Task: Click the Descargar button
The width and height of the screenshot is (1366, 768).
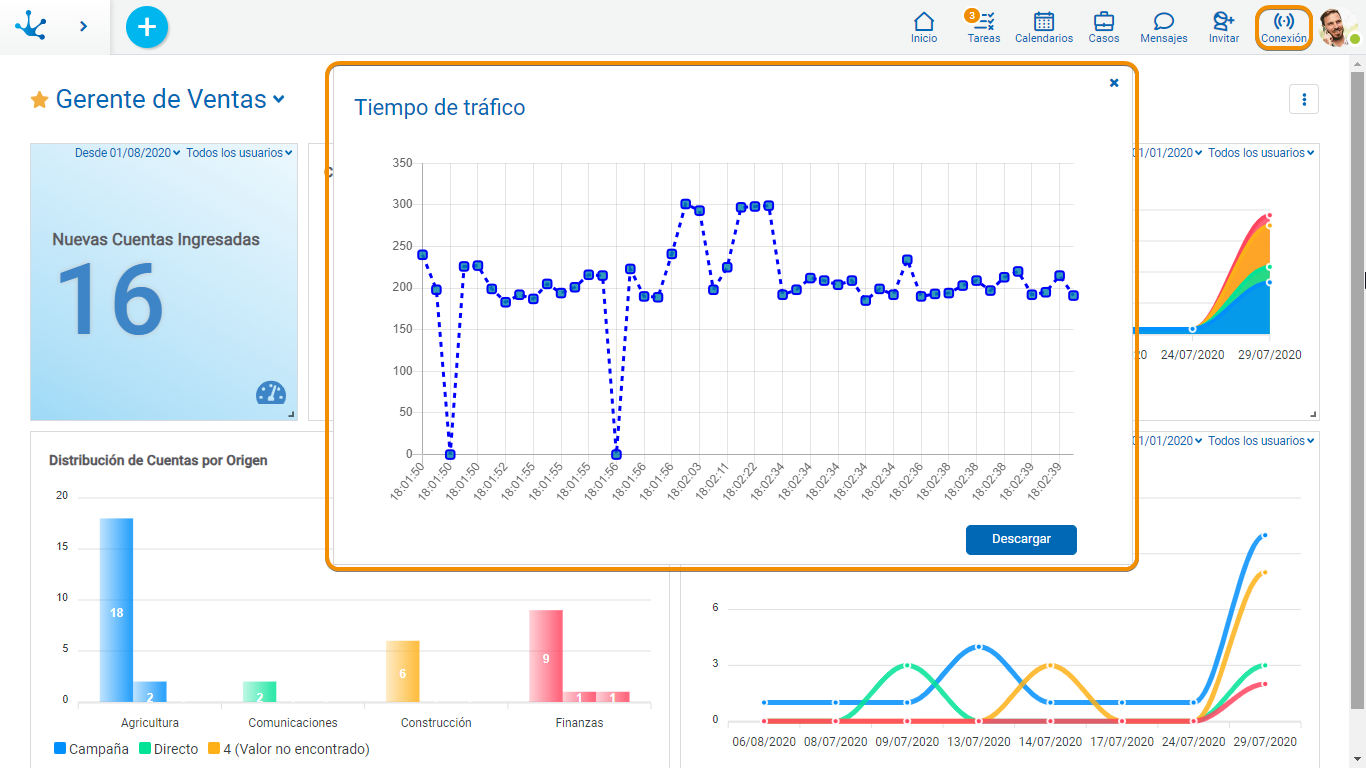Action: [x=1021, y=539]
